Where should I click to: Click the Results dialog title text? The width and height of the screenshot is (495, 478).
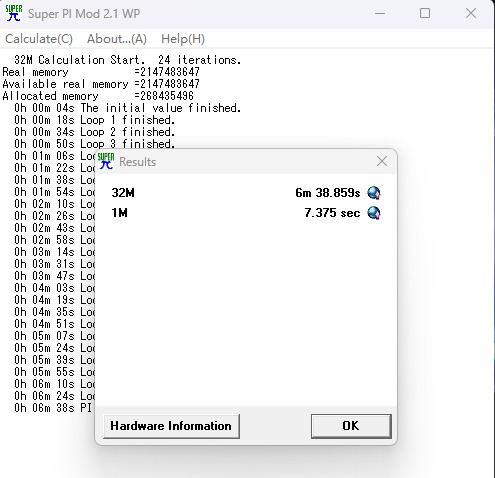tap(138, 162)
